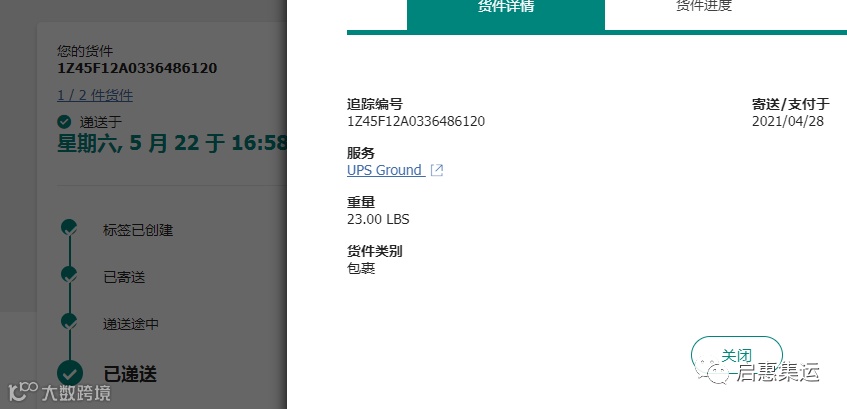Click the large 已递送 checkmark circle
Screen dimensions: 847x409
(70, 373)
